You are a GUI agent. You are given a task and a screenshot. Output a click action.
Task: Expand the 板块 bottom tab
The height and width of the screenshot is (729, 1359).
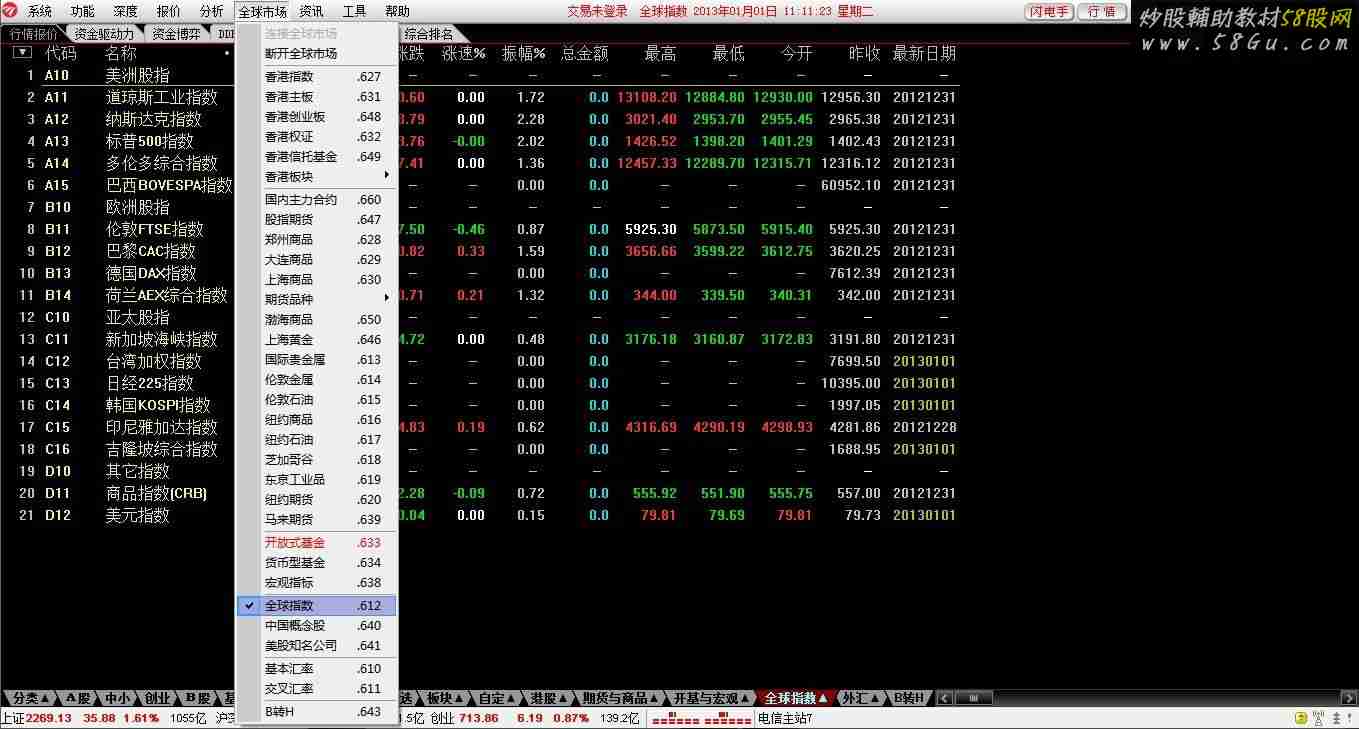444,698
